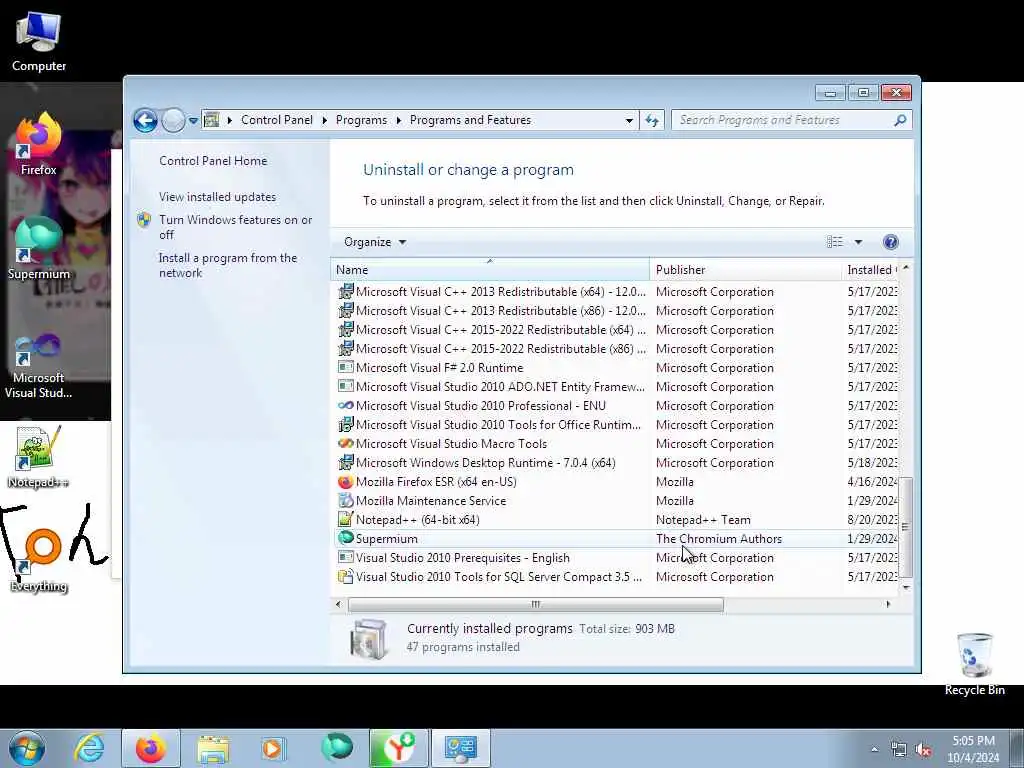1024x768 pixels.
Task: Open Windows Explorer from the taskbar
Action: (x=213, y=748)
